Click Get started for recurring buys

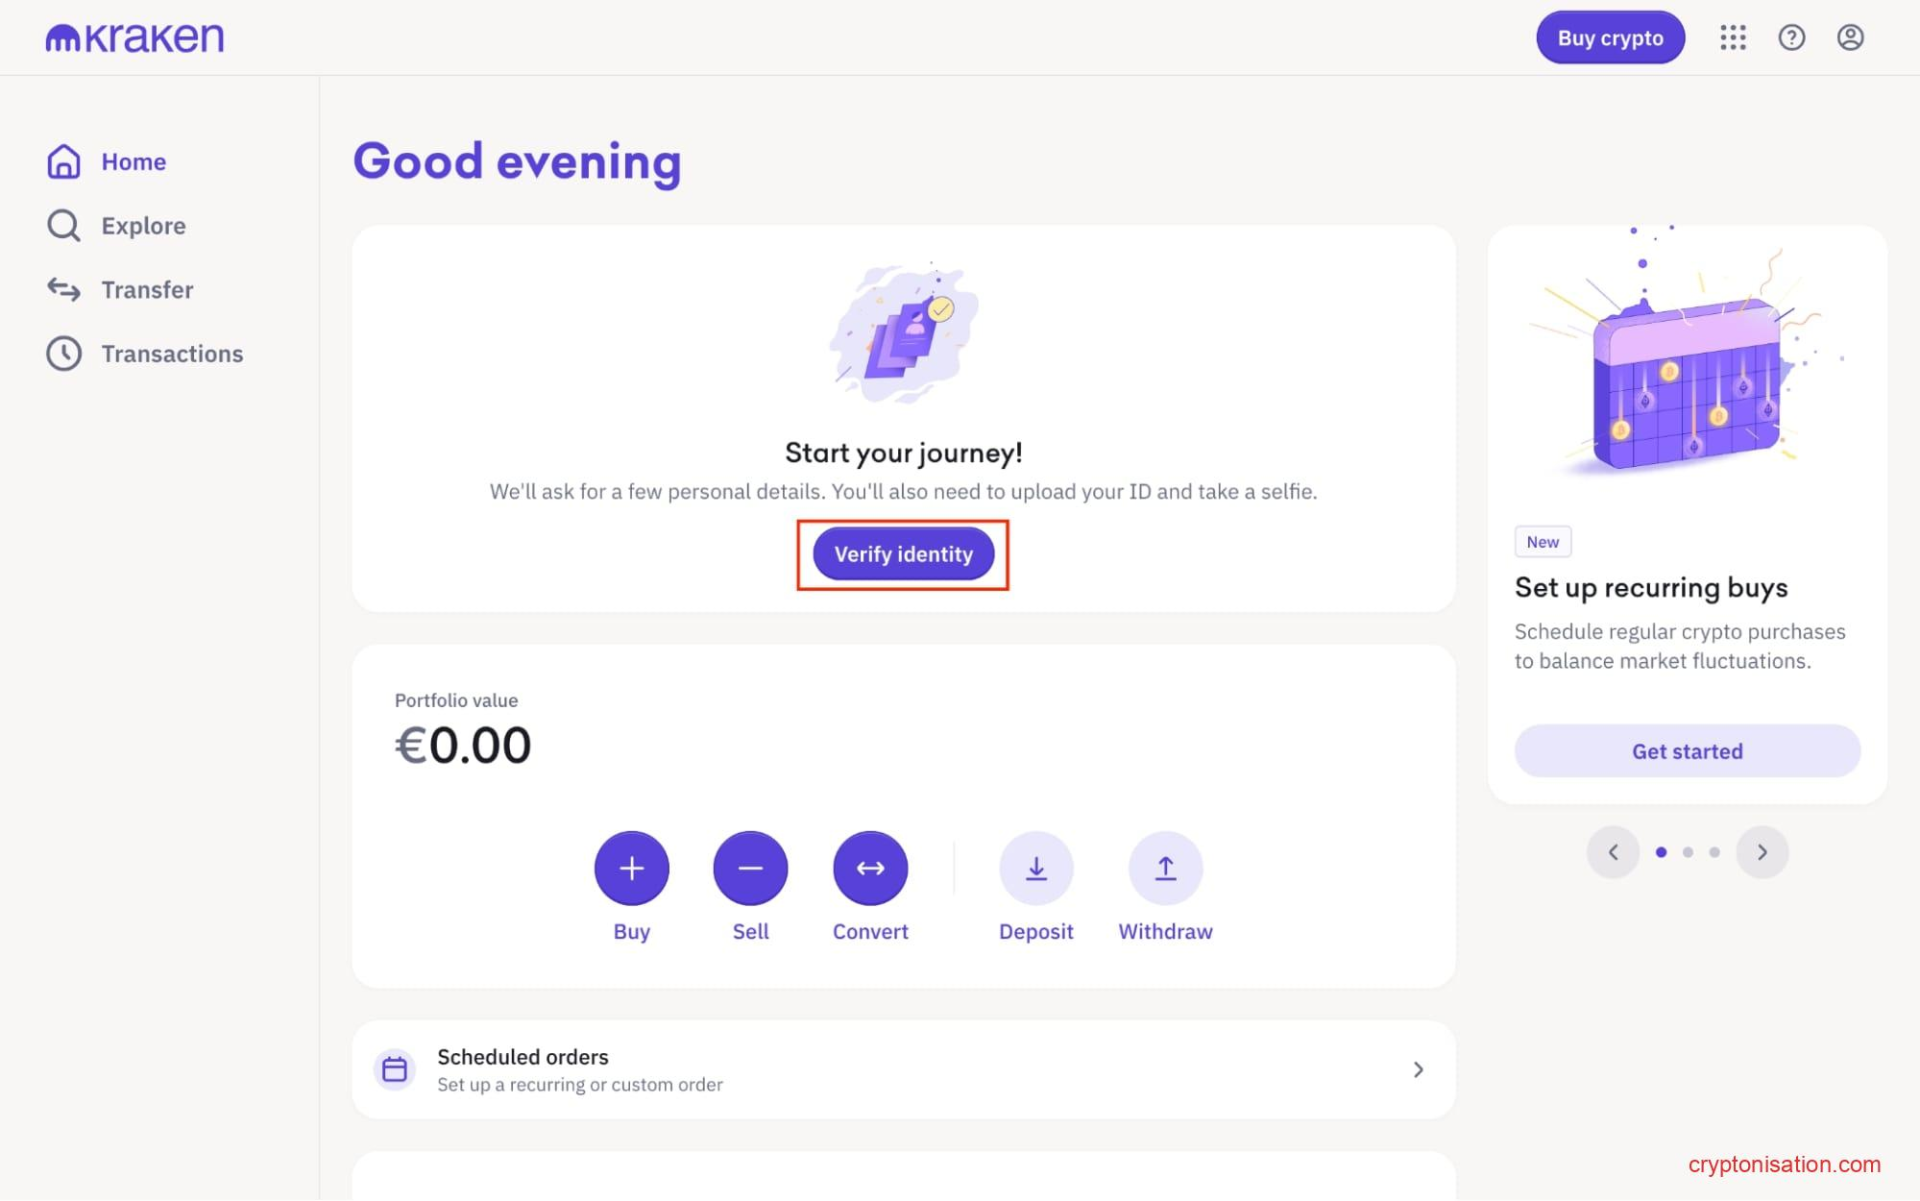tap(1687, 751)
